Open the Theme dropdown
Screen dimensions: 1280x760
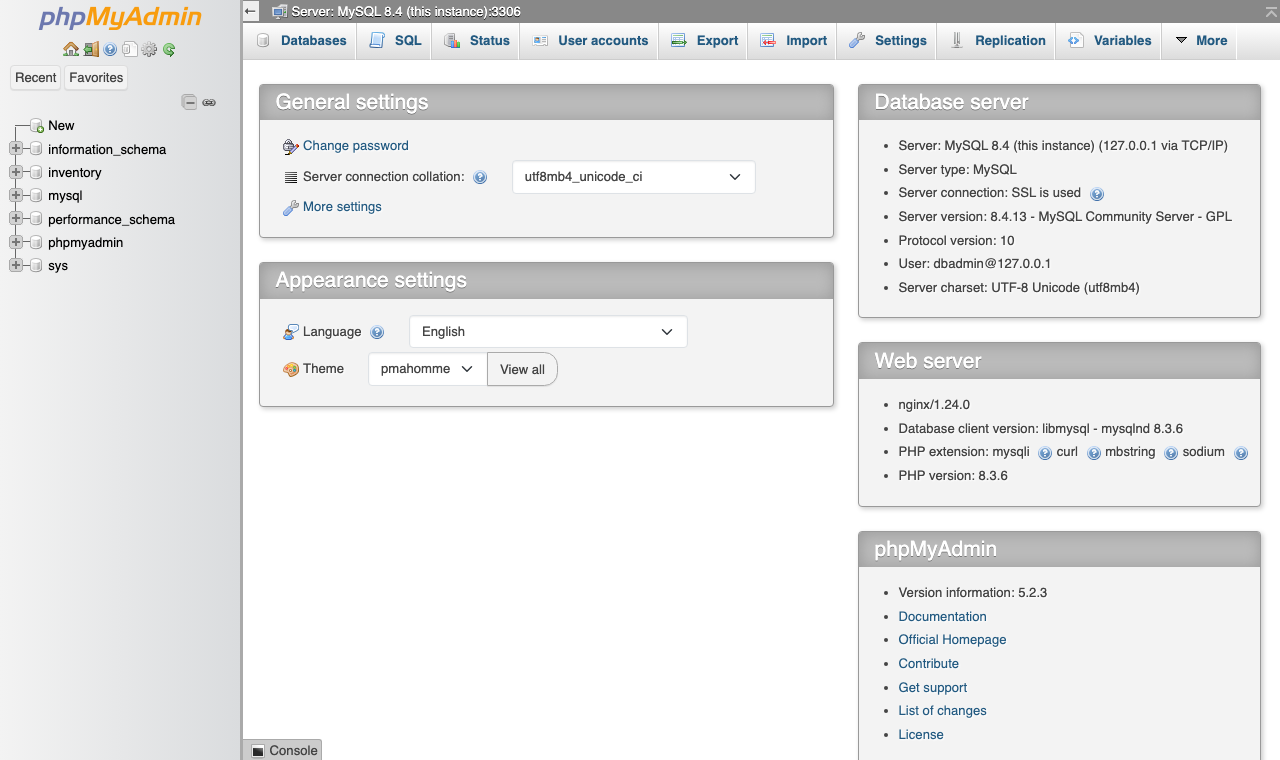427,369
